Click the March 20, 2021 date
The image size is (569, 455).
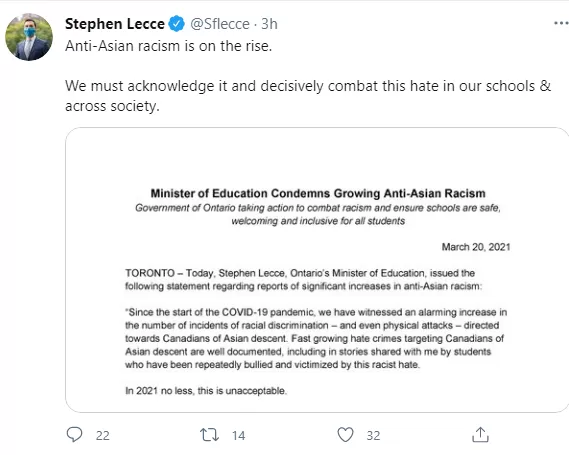[476, 247]
